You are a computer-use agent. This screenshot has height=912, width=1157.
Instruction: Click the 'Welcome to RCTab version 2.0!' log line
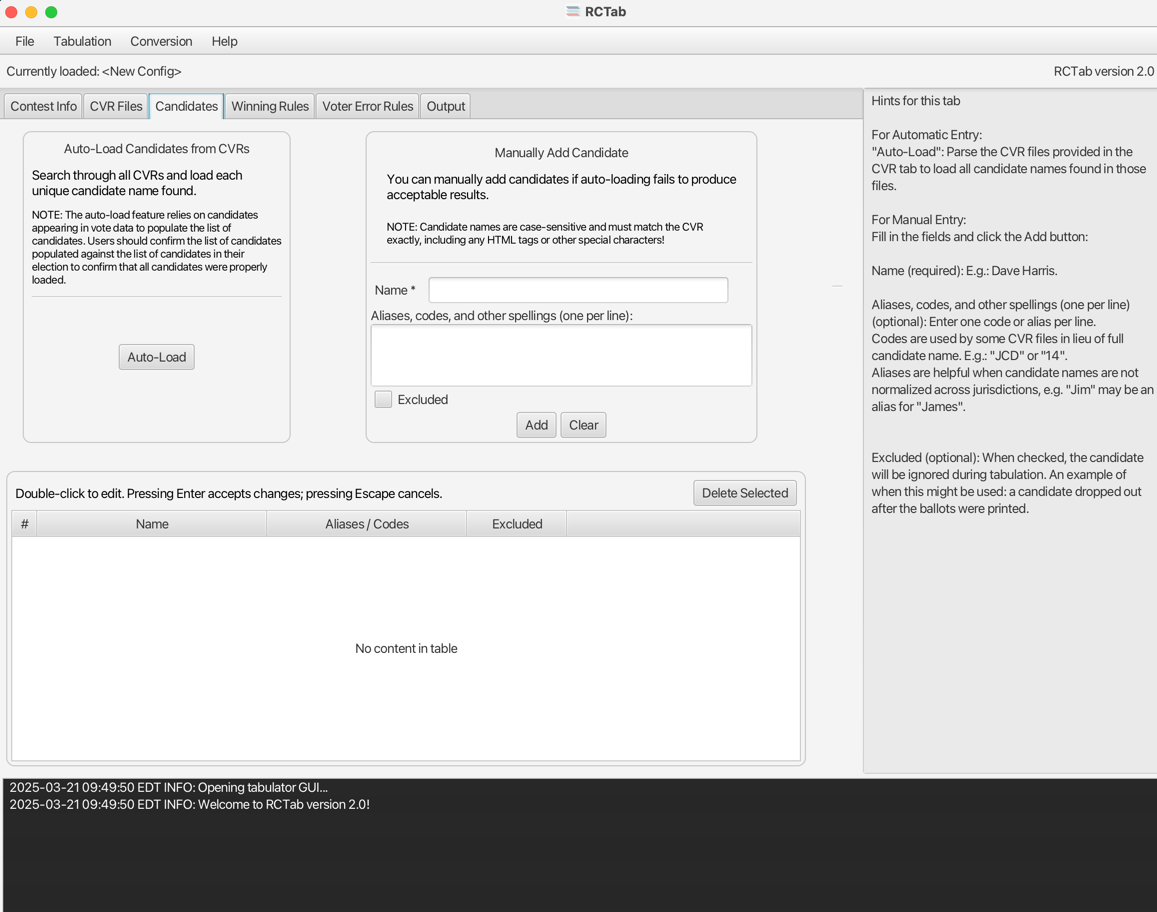click(x=190, y=804)
